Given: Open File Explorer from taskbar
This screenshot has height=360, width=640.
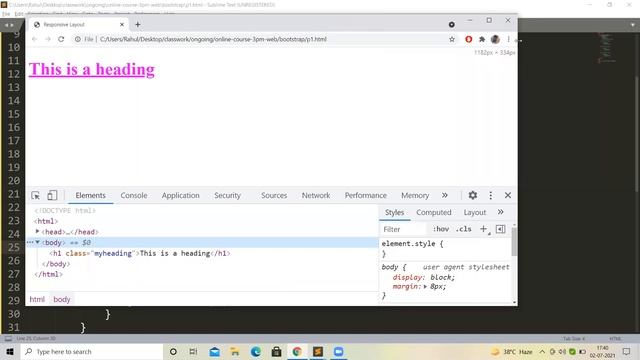Looking at the screenshot, I should tap(235, 351).
